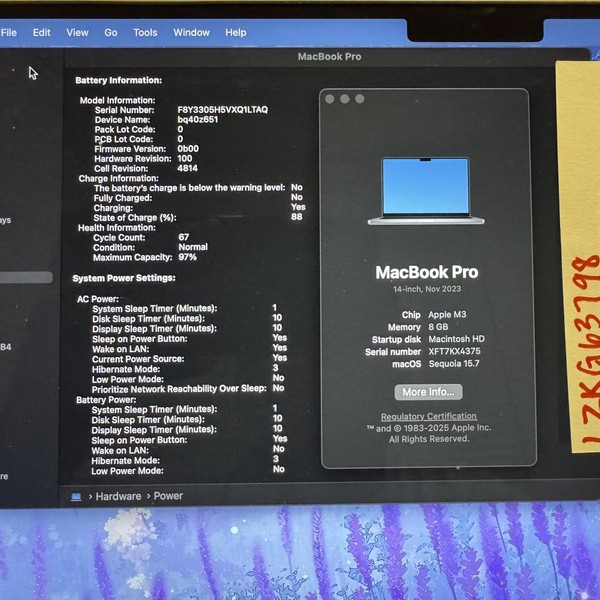
Task: Select memory value 8 GB
Action: pos(438,327)
